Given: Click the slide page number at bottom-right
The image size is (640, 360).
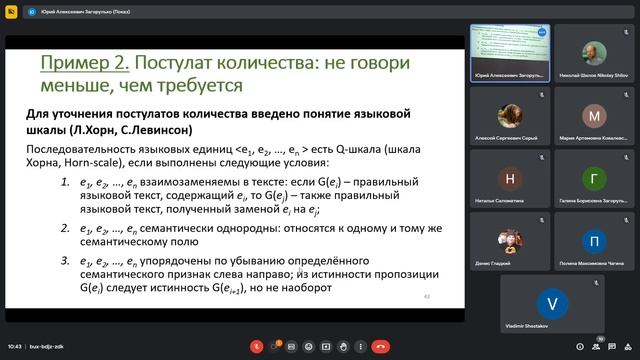Looking at the screenshot, I should [x=427, y=297].
